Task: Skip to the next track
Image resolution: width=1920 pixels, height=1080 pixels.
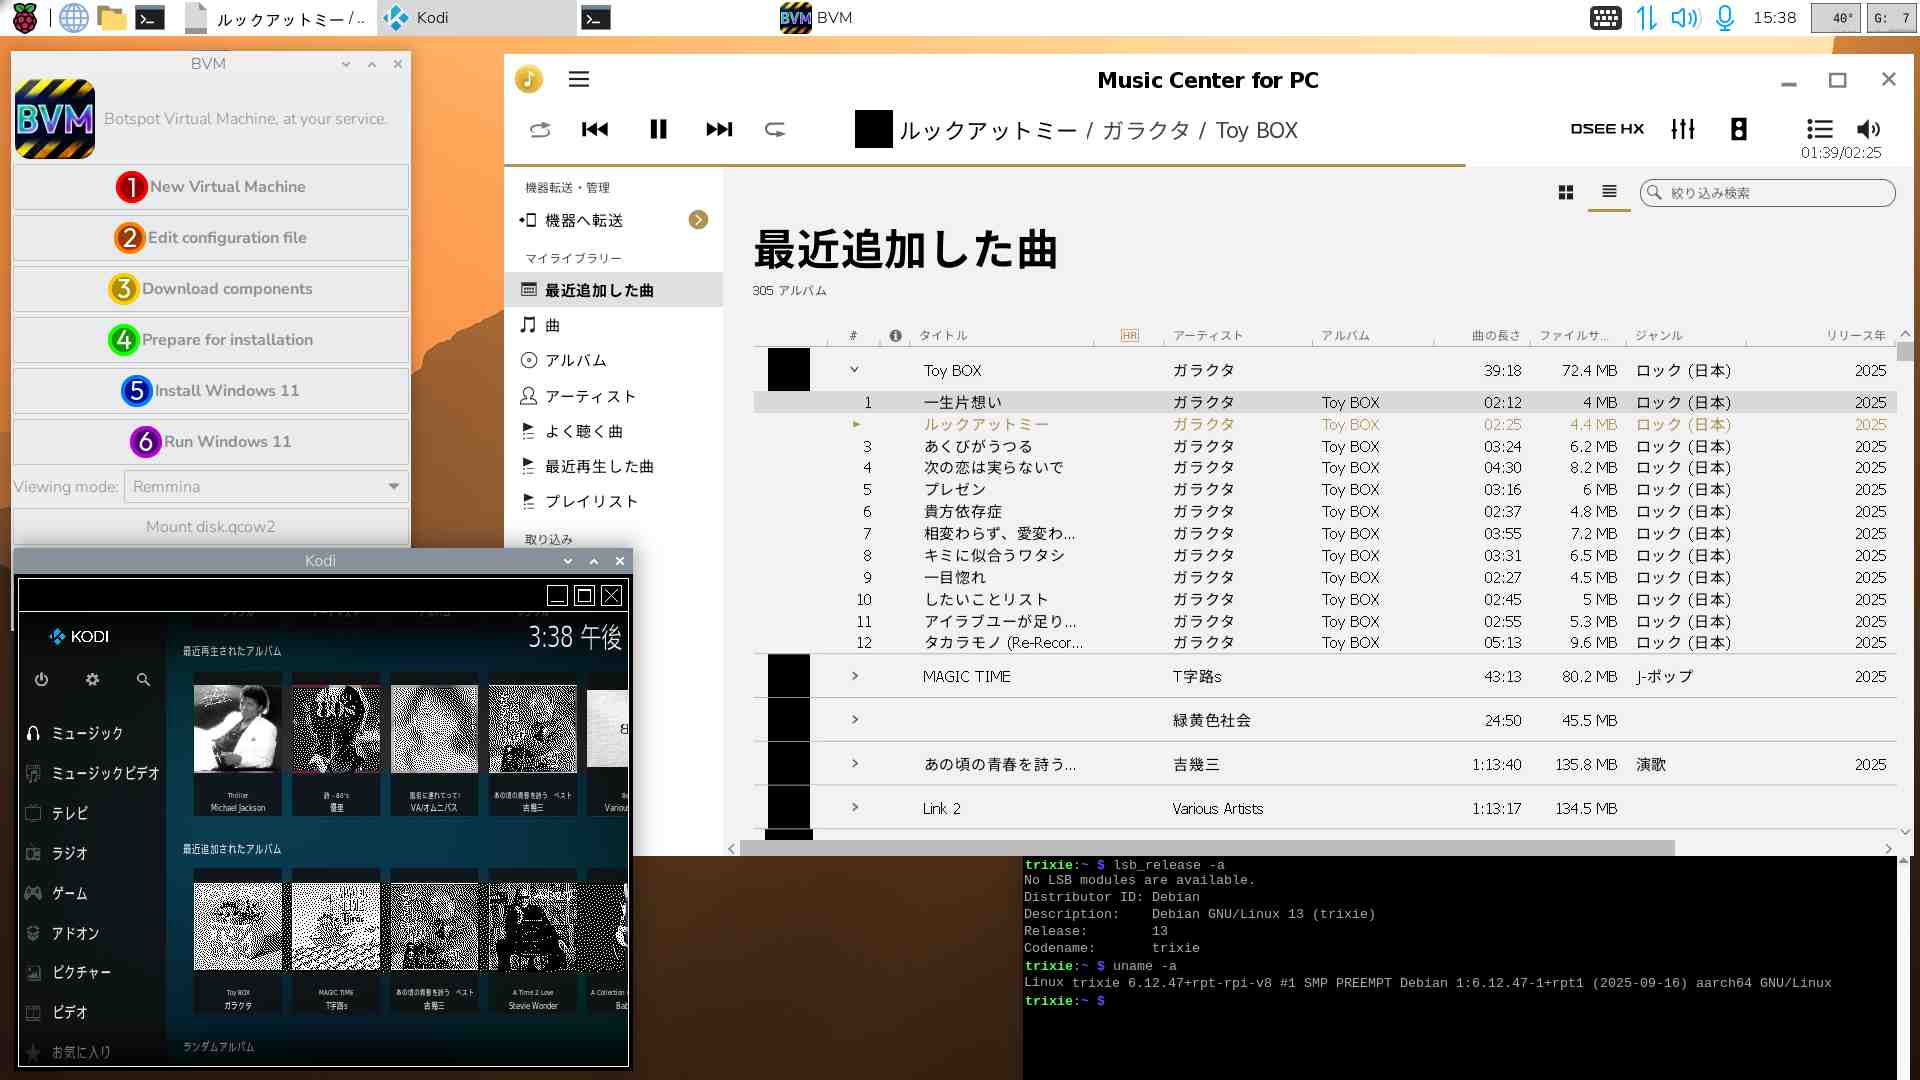Action: tap(719, 129)
